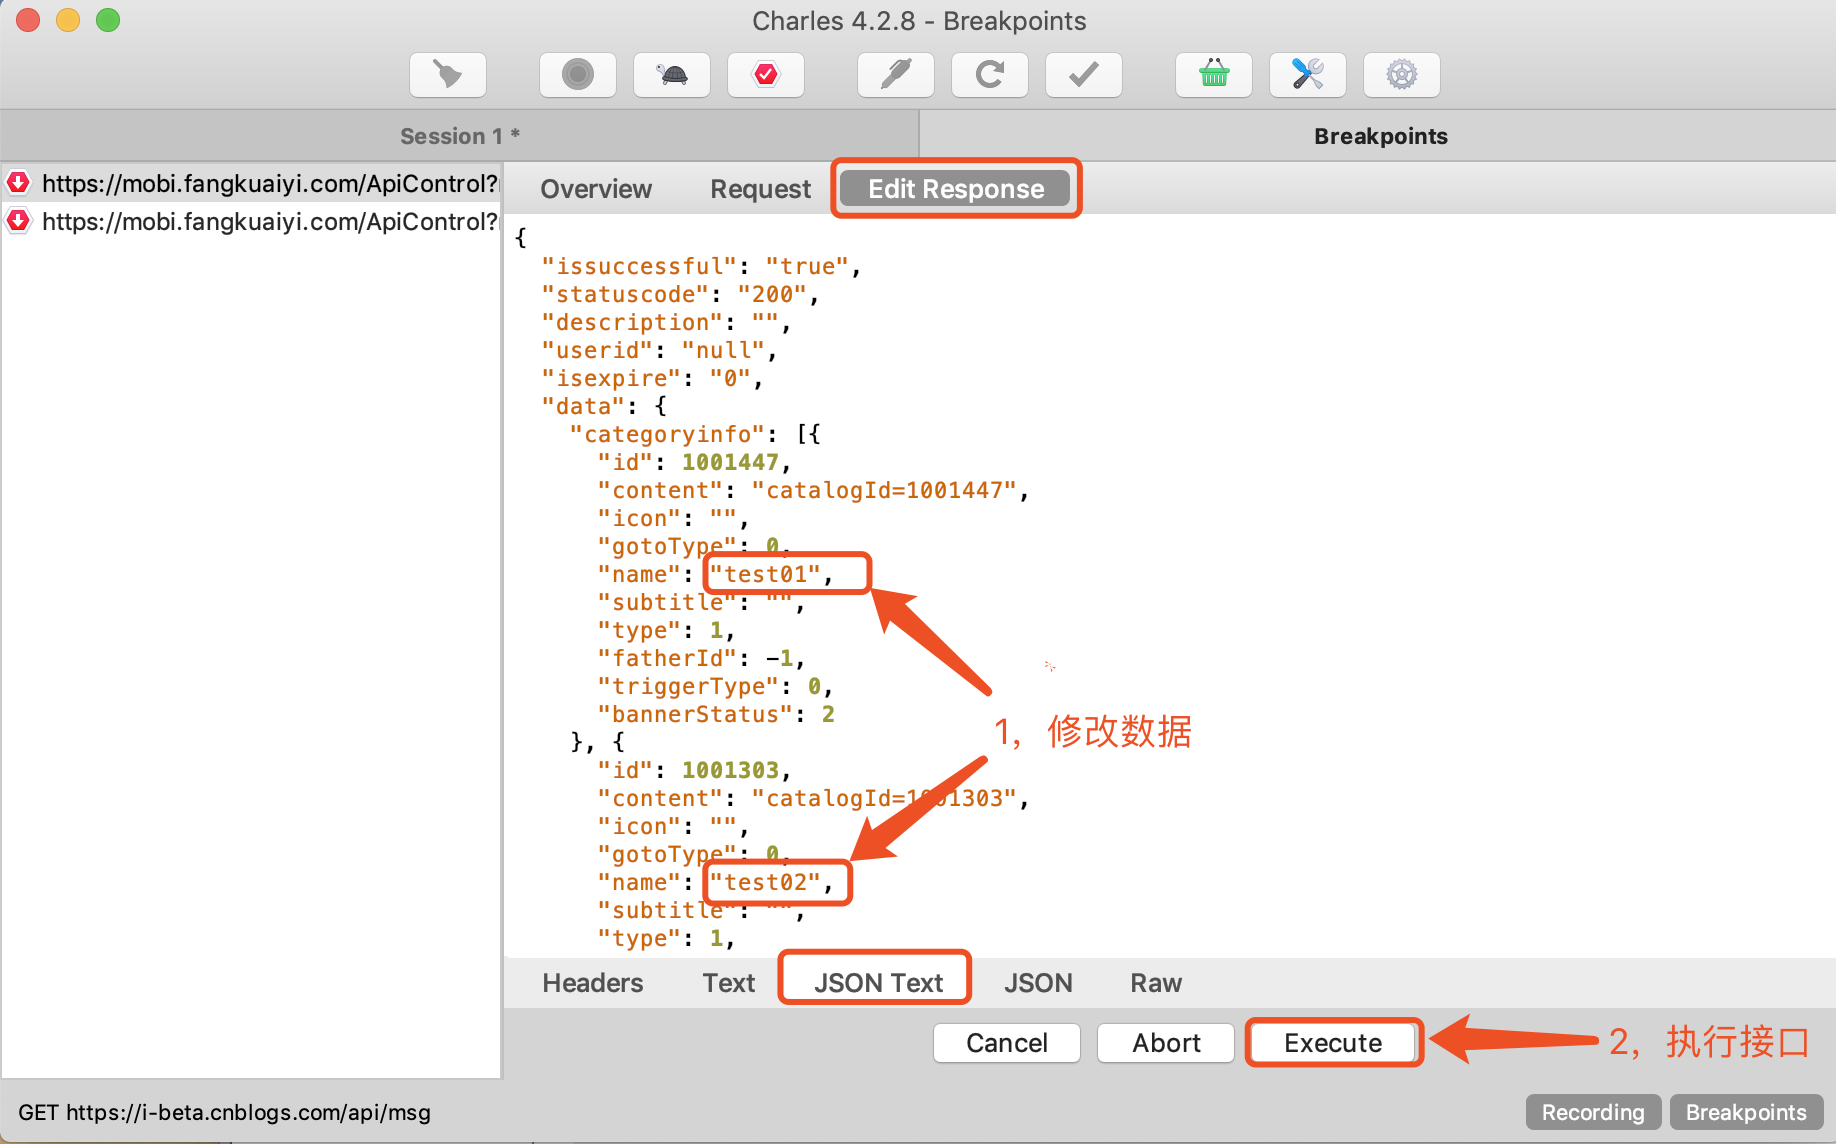1836x1144 pixels.
Task: Click the "description": "" line
Action: (x=666, y=322)
